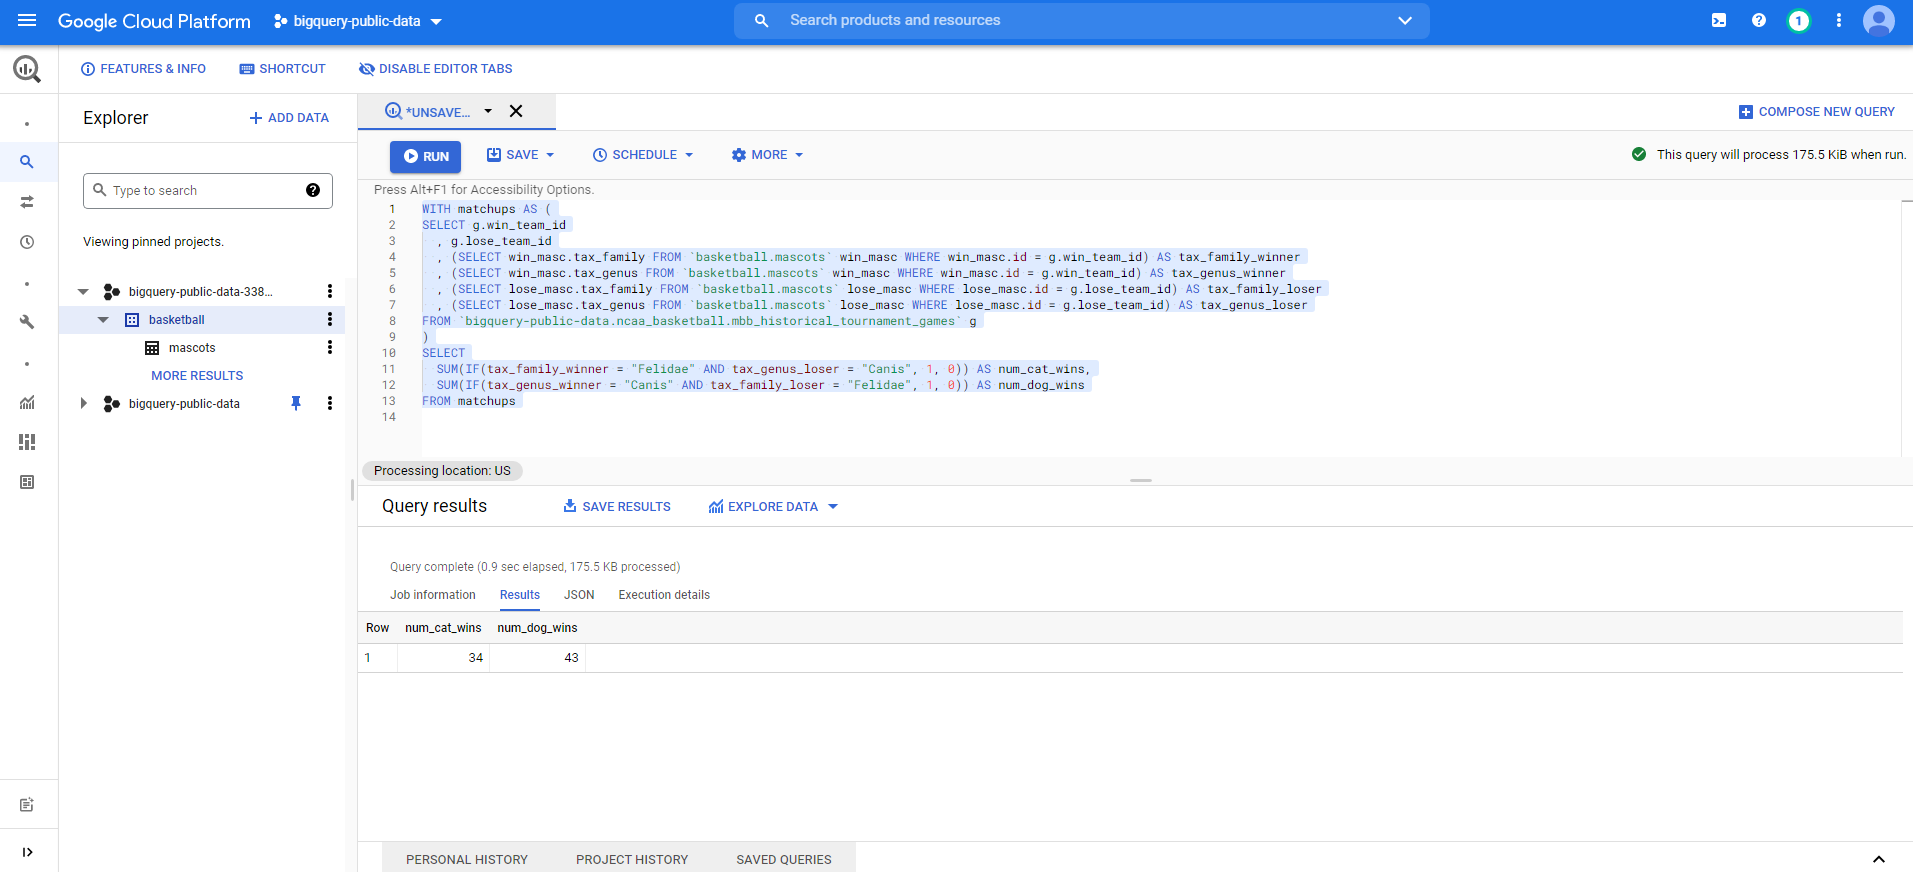
Task: View the notifications badge showing 1
Action: pyautogui.click(x=1799, y=20)
